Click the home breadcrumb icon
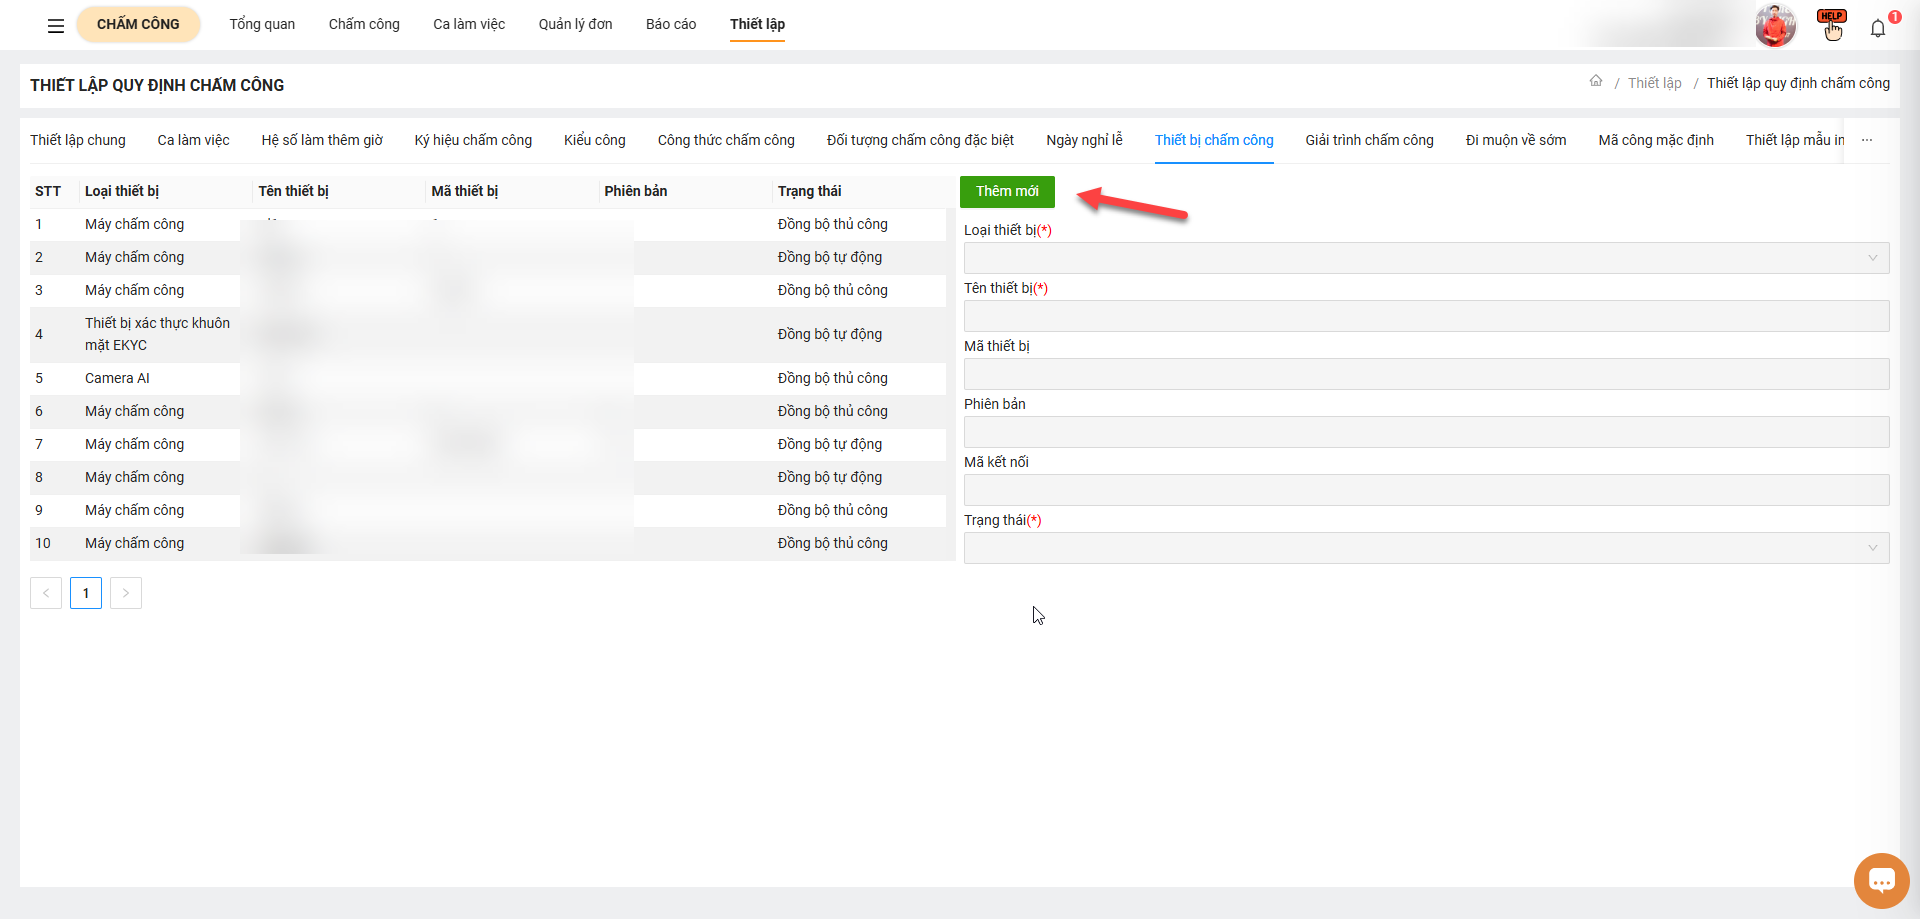 pos(1596,82)
